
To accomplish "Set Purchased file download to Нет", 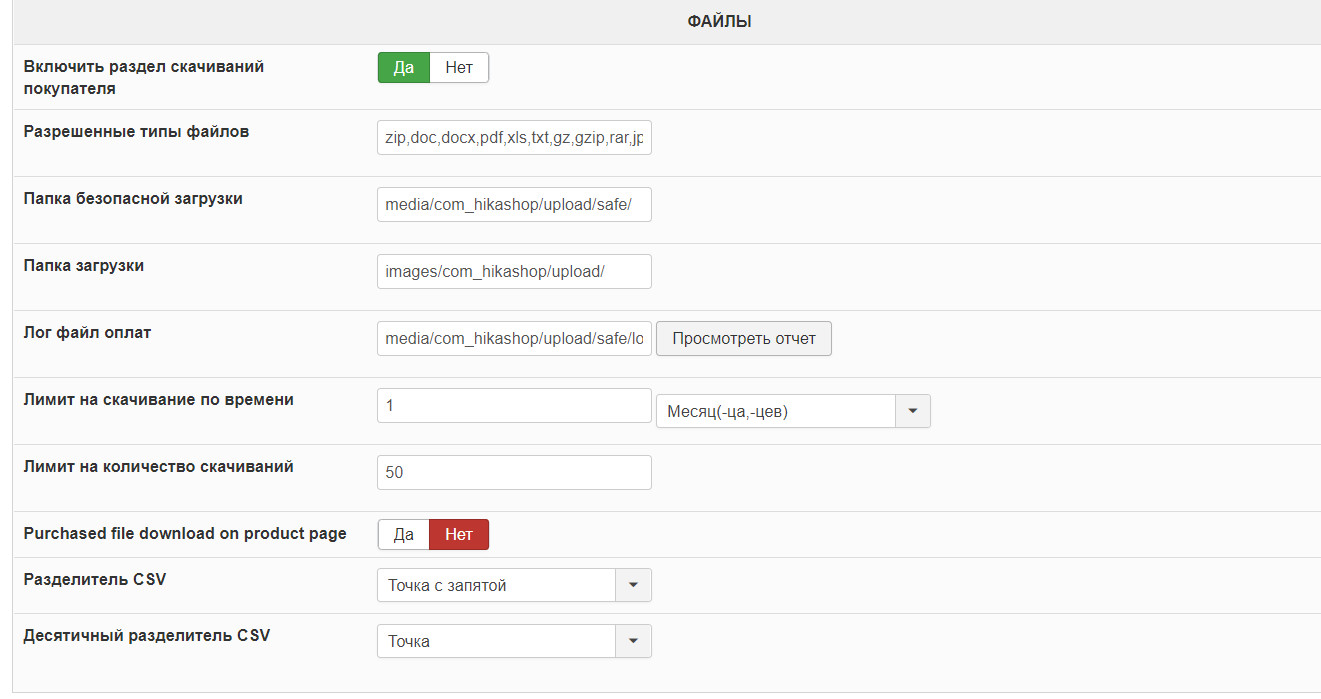I will pyautogui.click(x=459, y=535).
